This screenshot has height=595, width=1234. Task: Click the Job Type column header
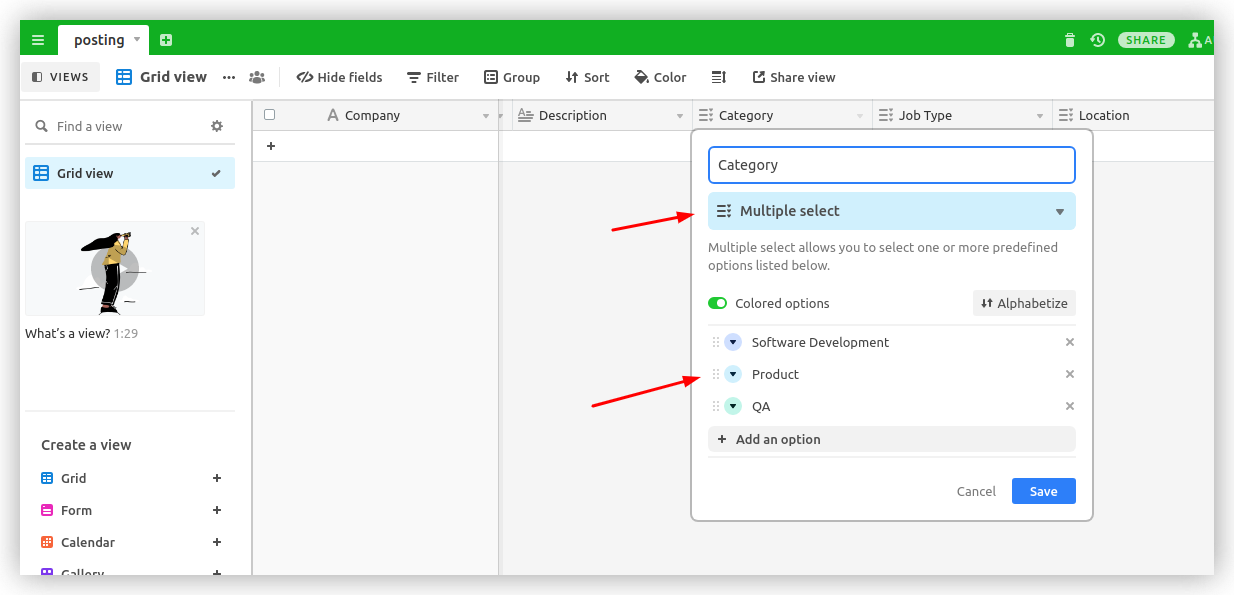pyautogui.click(x=962, y=115)
